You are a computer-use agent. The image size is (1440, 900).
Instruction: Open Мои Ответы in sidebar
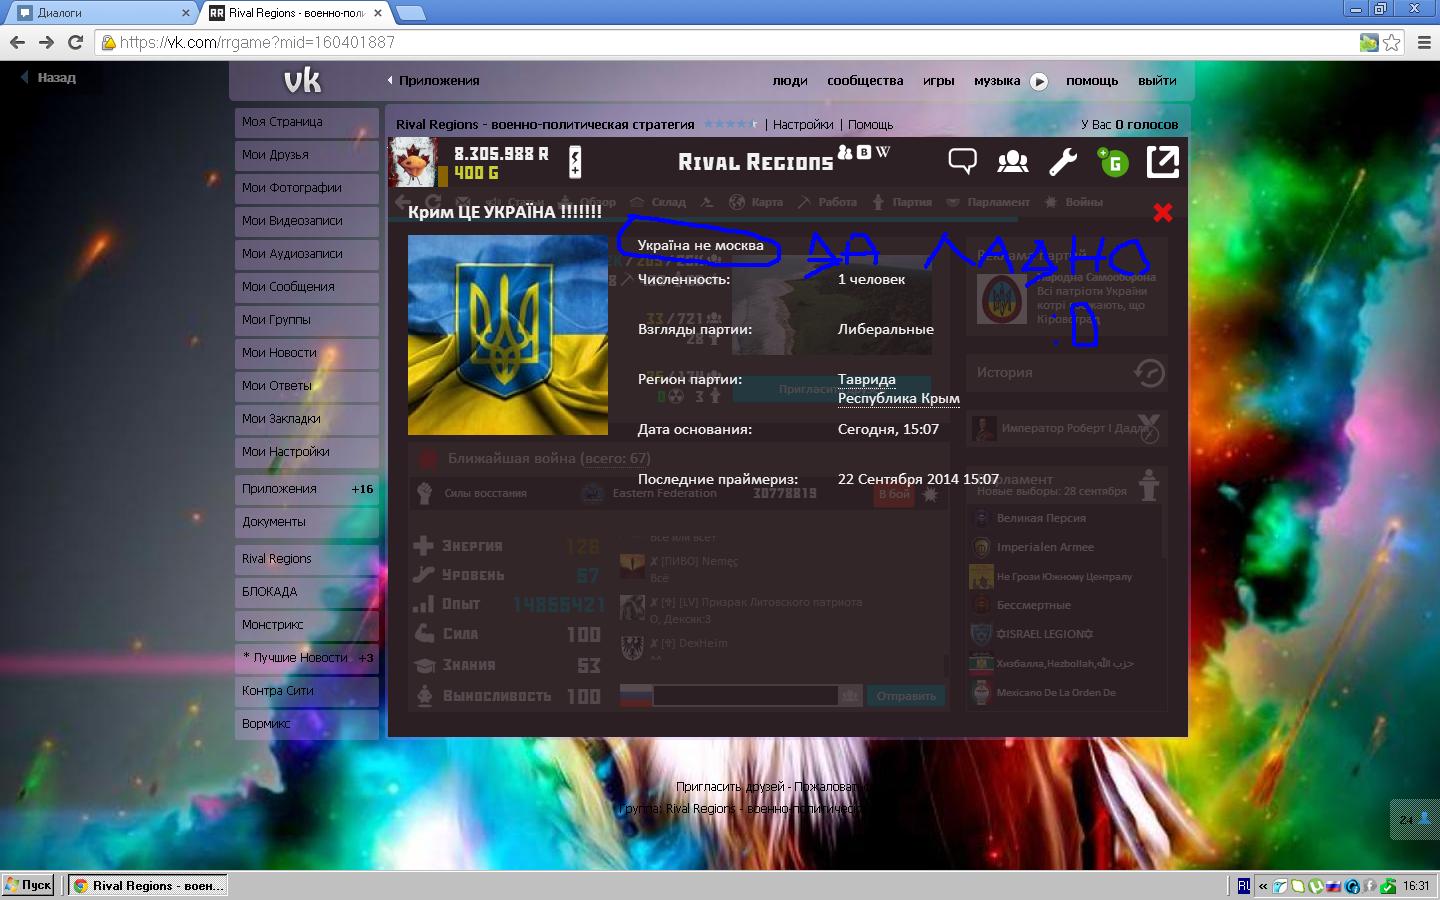tap(307, 386)
